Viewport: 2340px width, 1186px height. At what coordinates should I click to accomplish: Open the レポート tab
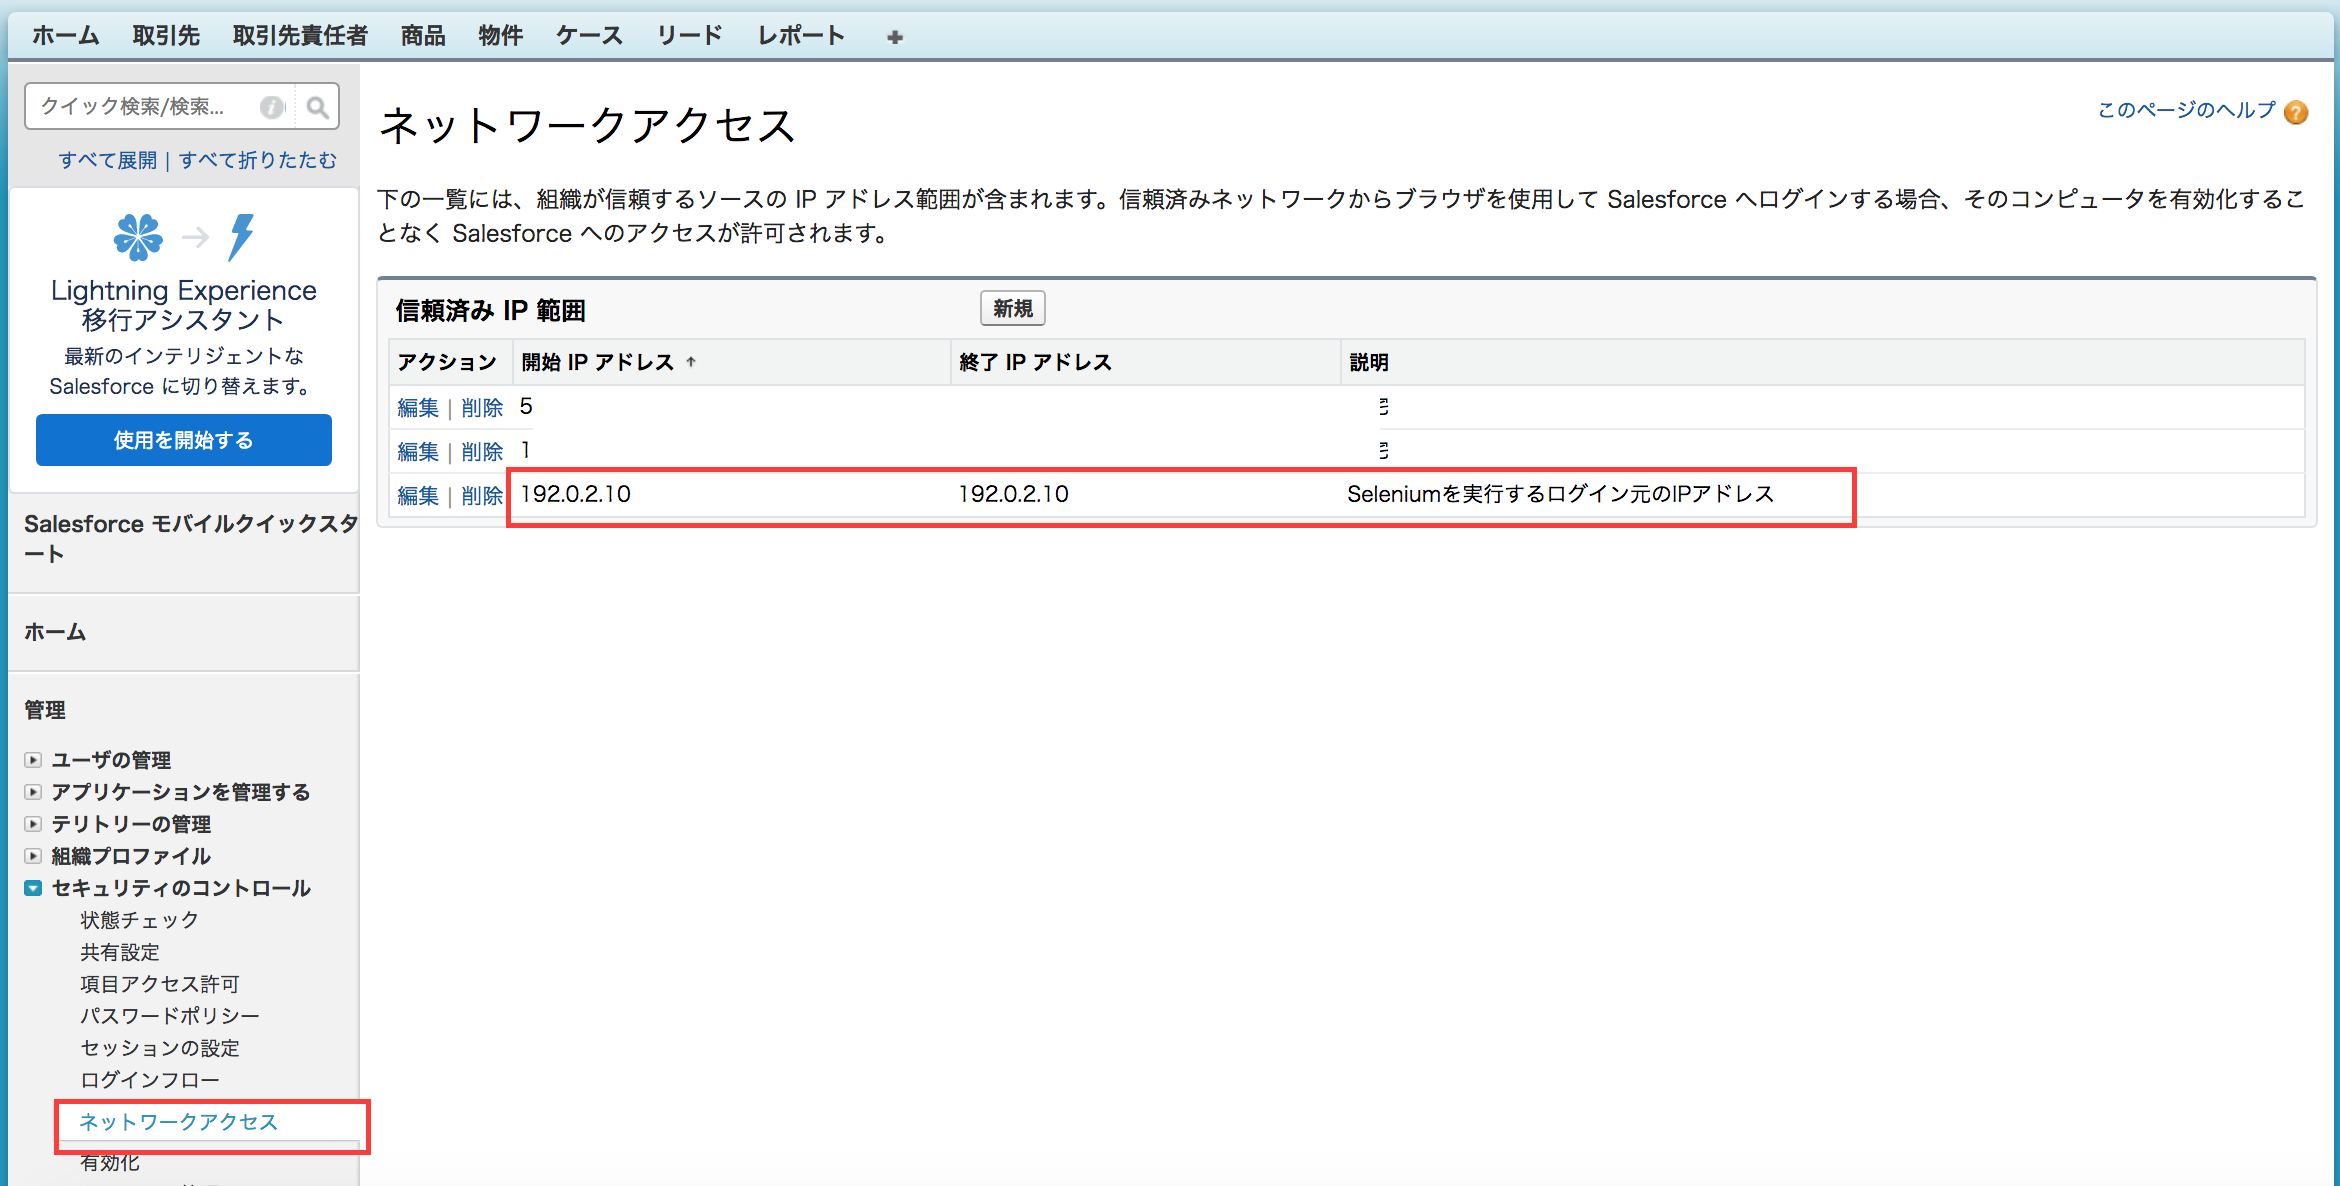pyautogui.click(x=801, y=36)
